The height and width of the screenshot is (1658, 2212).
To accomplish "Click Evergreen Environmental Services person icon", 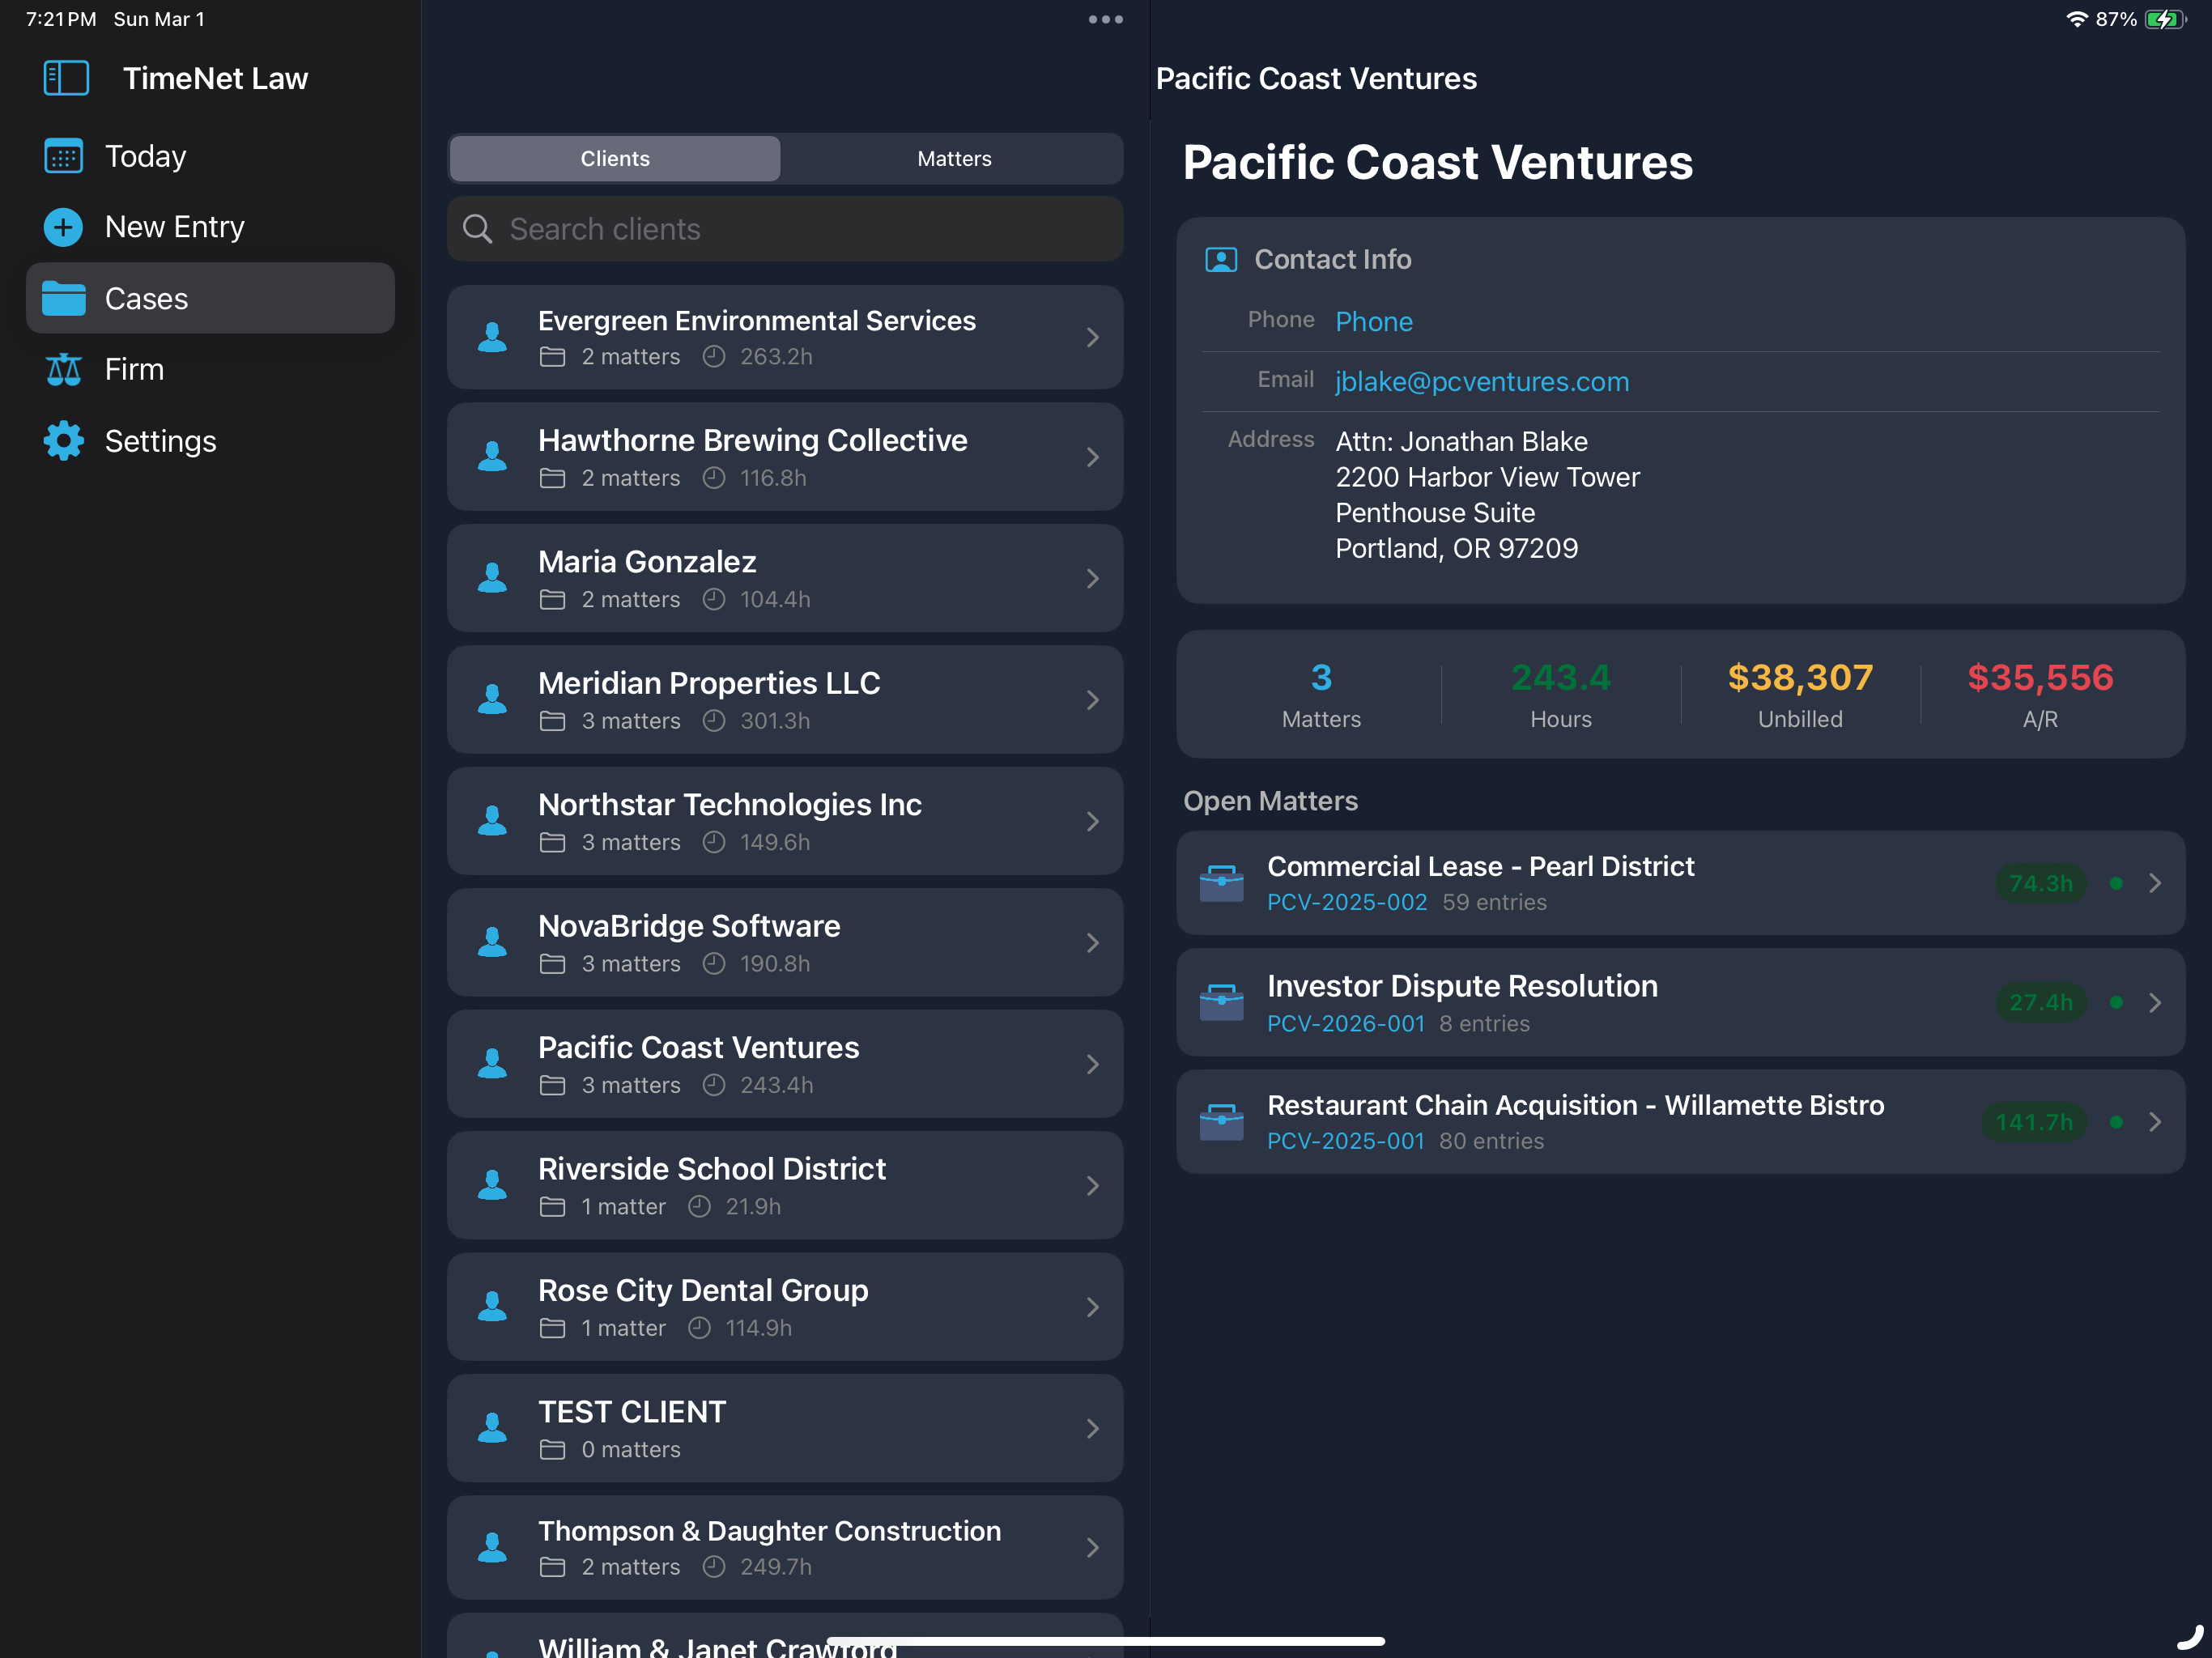I will point(492,337).
